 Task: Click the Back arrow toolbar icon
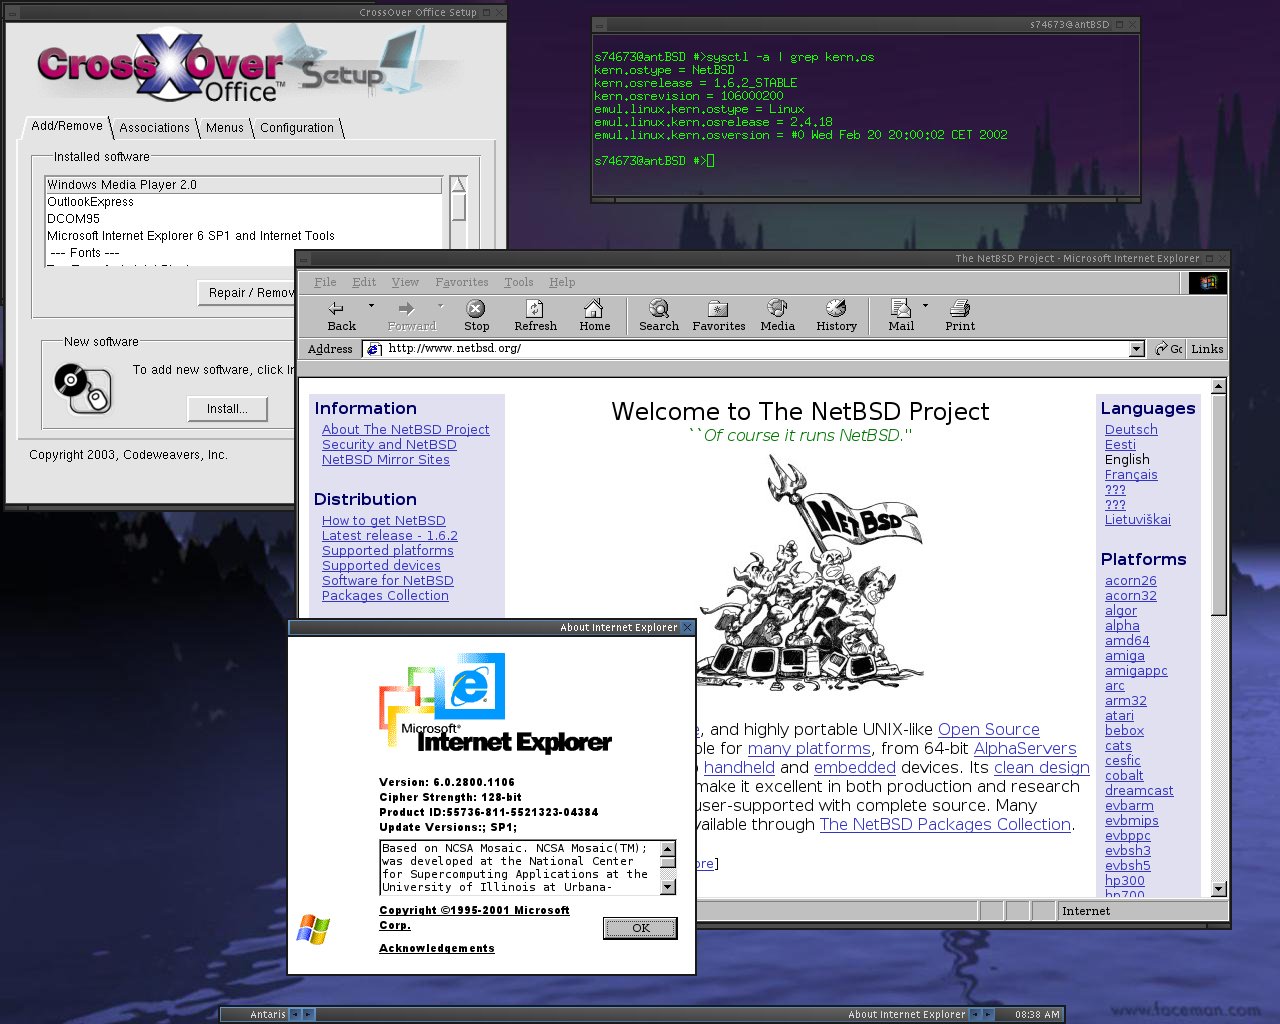[337, 309]
